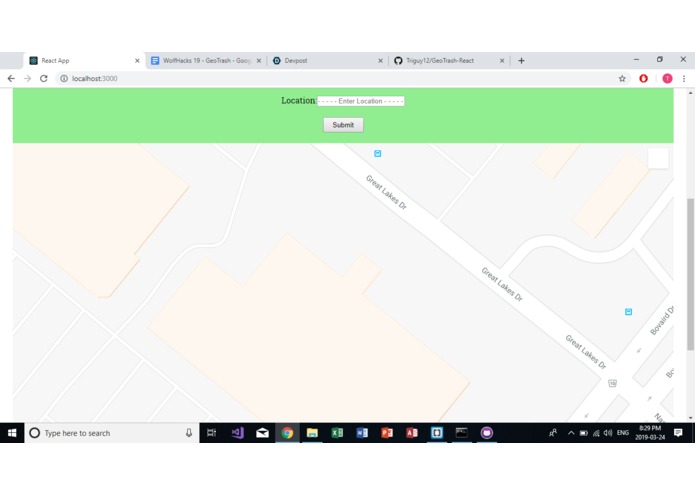This screenshot has width=695, height=494.
Task: Open Access from the taskbar
Action: point(411,433)
